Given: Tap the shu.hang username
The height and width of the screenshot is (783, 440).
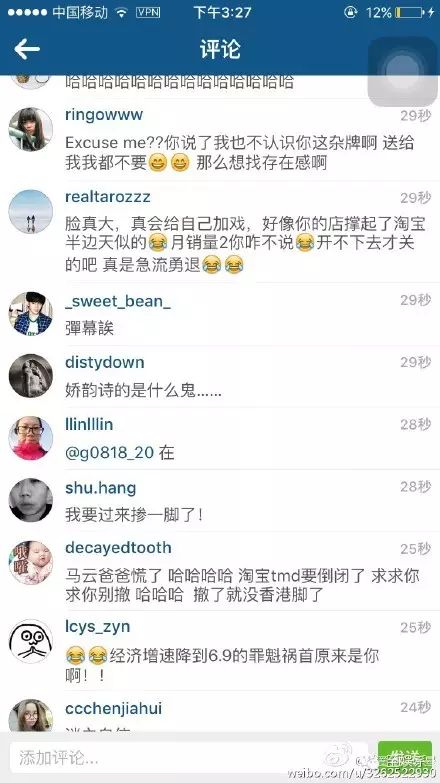Looking at the screenshot, I should point(100,488).
